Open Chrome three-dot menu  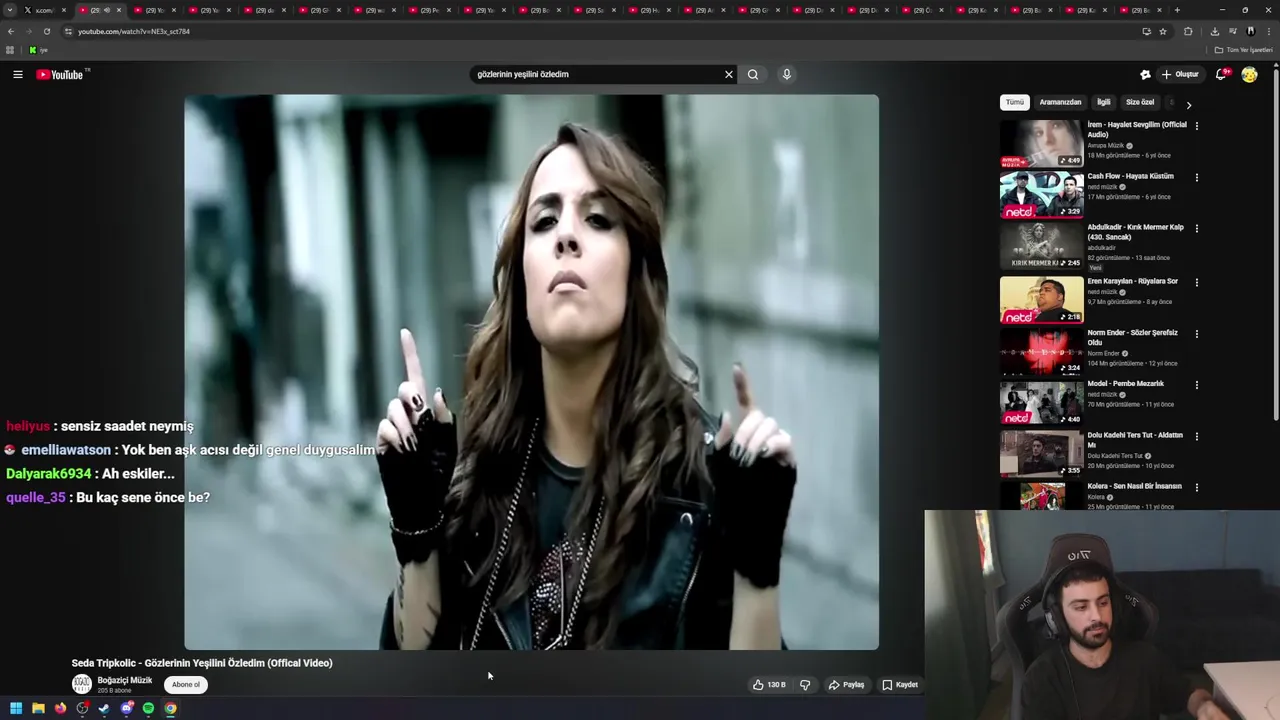click(x=1268, y=31)
